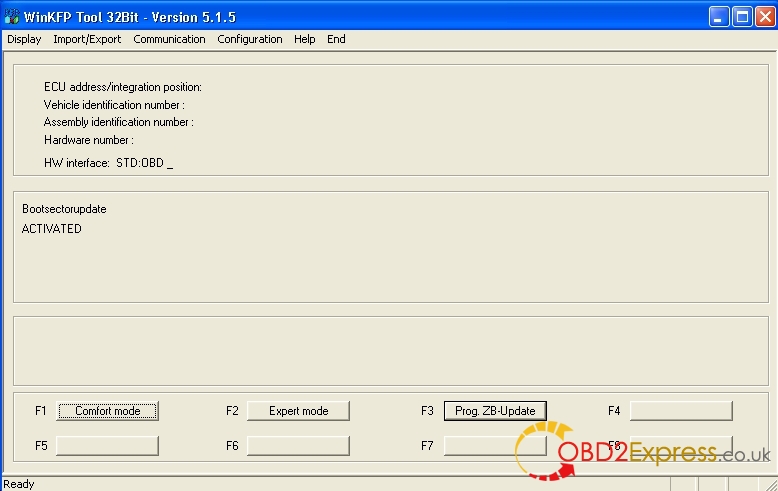Viewport: 778px width, 491px height.
Task: Open the Configuration menu
Action: click(x=250, y=39)
